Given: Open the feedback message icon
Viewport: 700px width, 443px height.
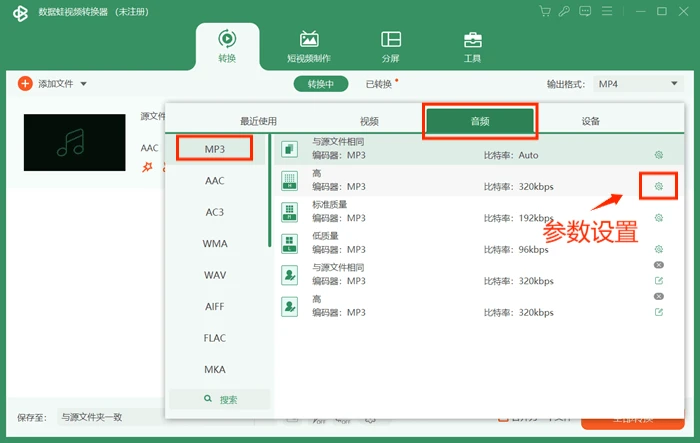Looking at the screenshot, I should 585,11.
